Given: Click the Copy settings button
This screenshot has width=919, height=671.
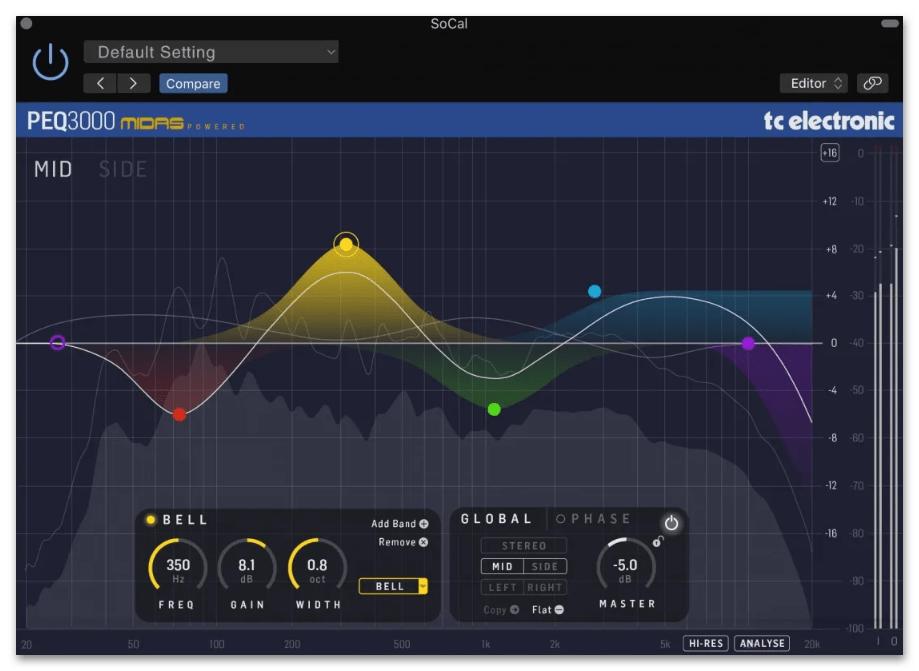Looking at the screenshot, I should point(501,609).
